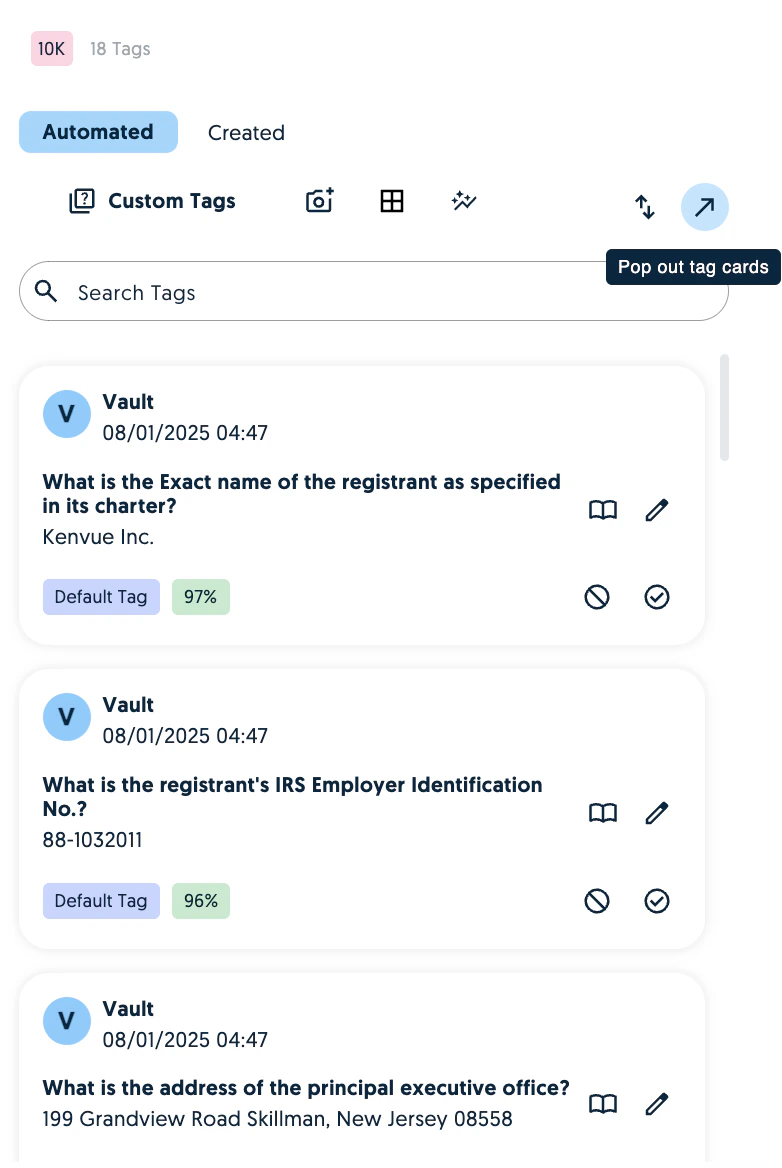The image size is (782, 1168).
Task: Click the Vault avatar on the address card
Action: [x=66, y=1021]
